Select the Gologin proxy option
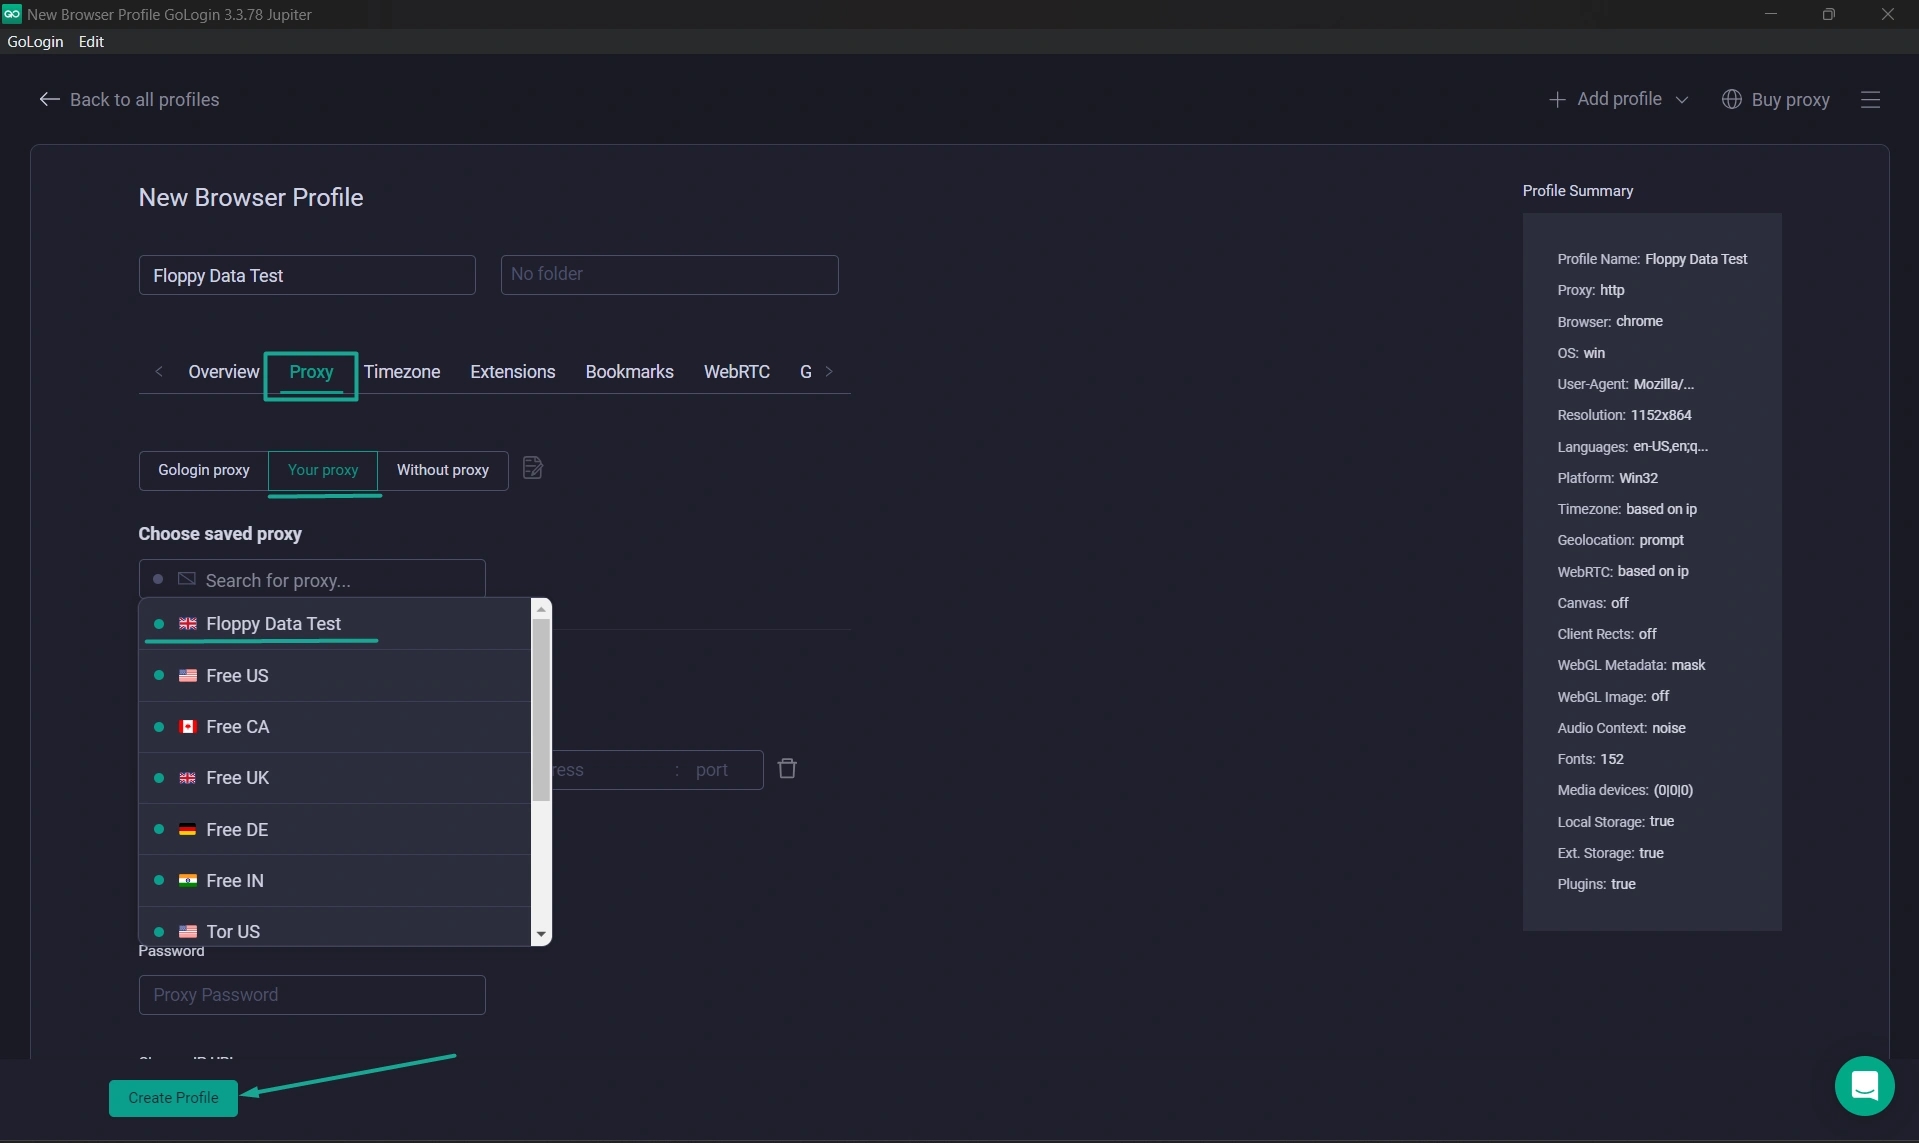The height and width of the screenshot is (1143, 1919). (x=204, y=470)
